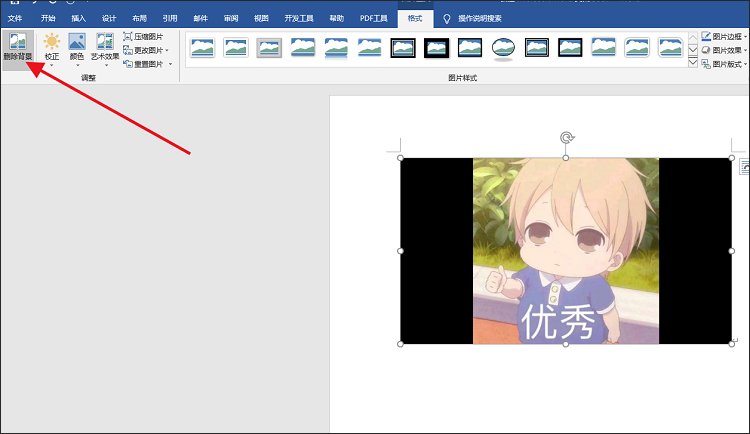
Task: Apply the reflected rounded rectangle style (fifth)
Action: click(336, 48)
